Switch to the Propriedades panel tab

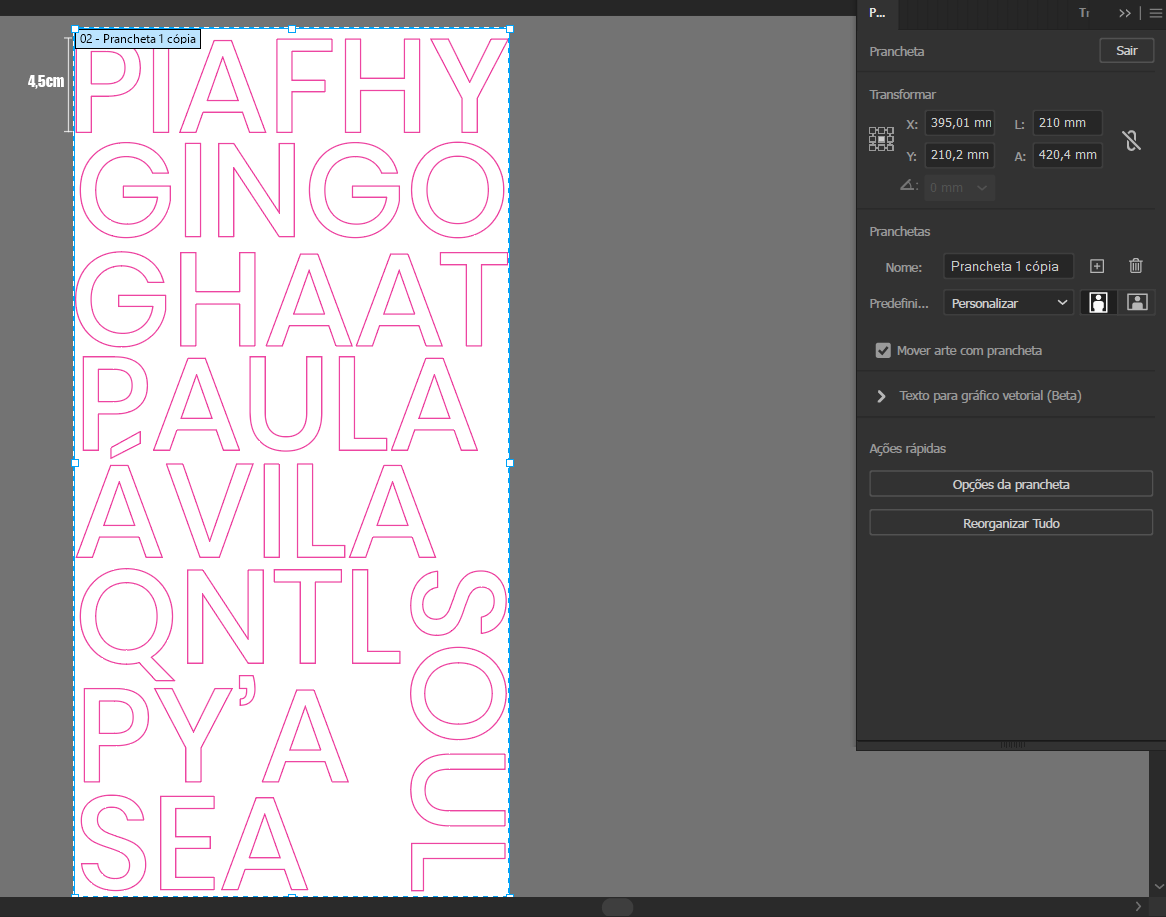tap(877, 13)
